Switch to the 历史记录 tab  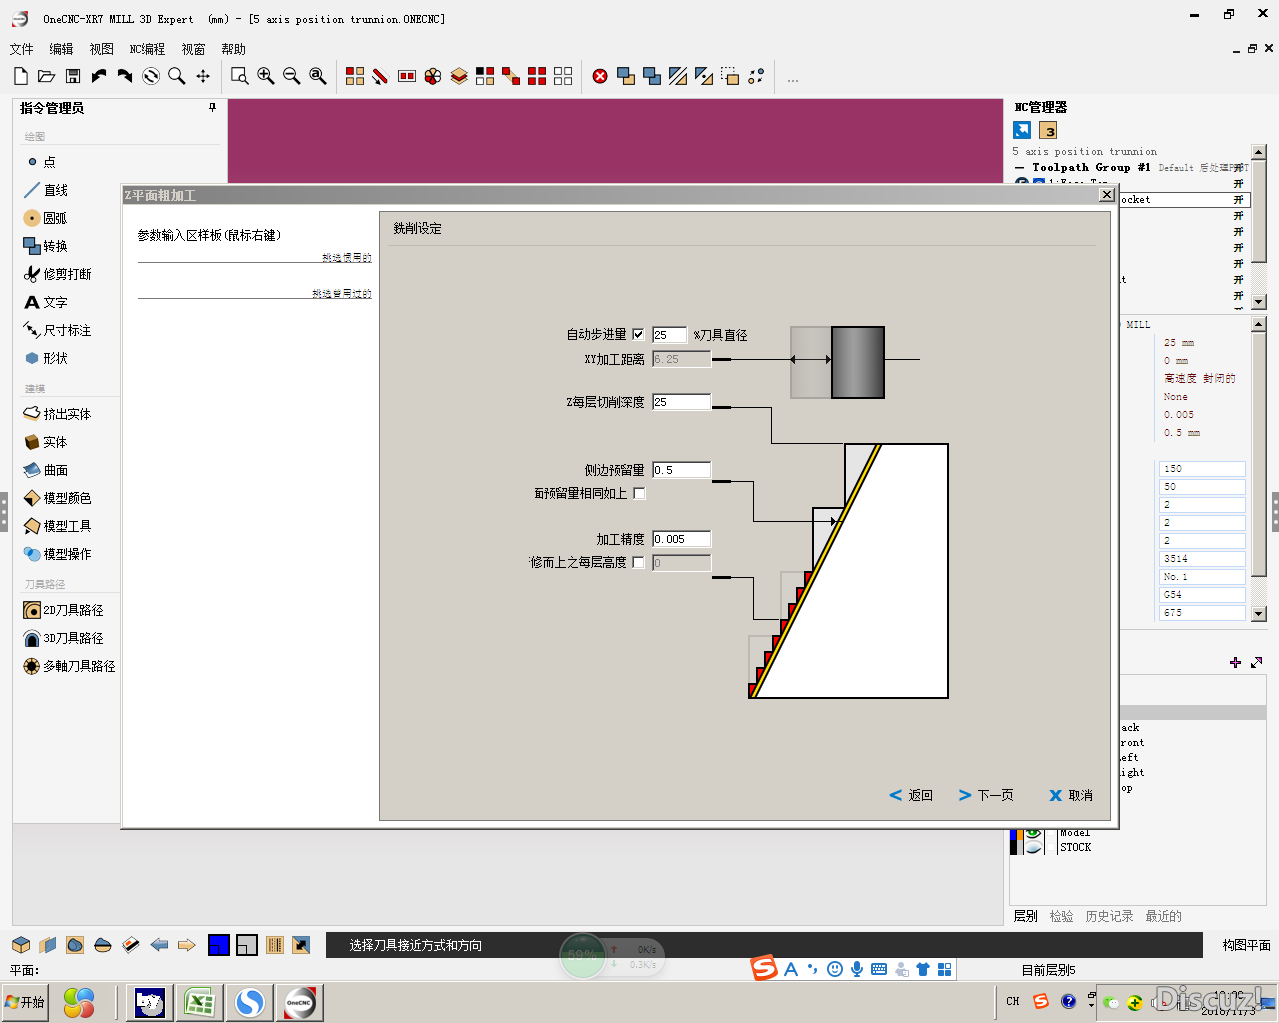pos(1109,916)
